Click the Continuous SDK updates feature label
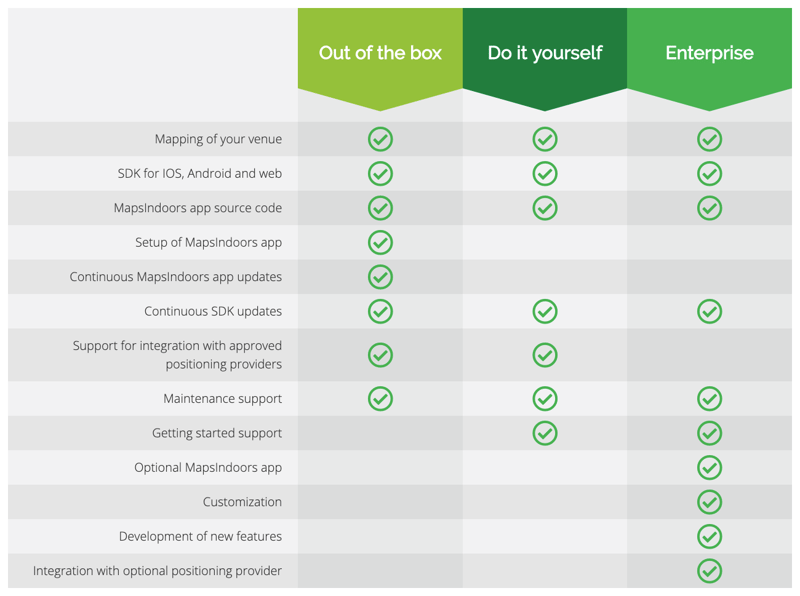The width and height of the screenshot is (800, 596). (213, 311)
